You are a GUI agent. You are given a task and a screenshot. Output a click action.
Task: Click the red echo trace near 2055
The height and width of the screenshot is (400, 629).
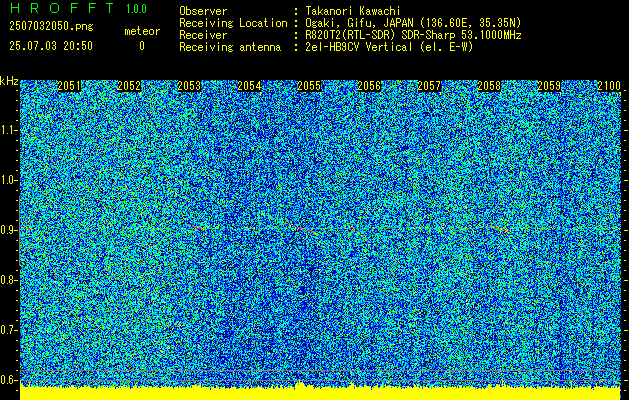coord(307,230)
